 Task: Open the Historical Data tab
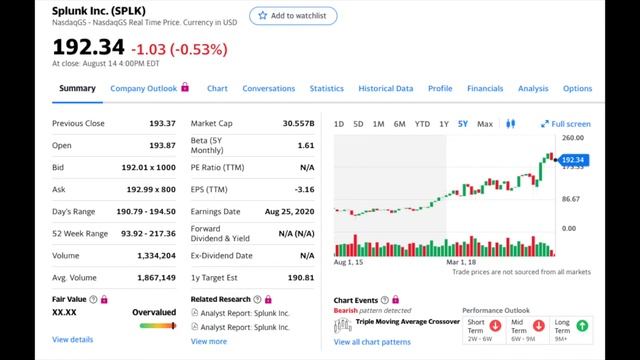click(x=386, y=89)
